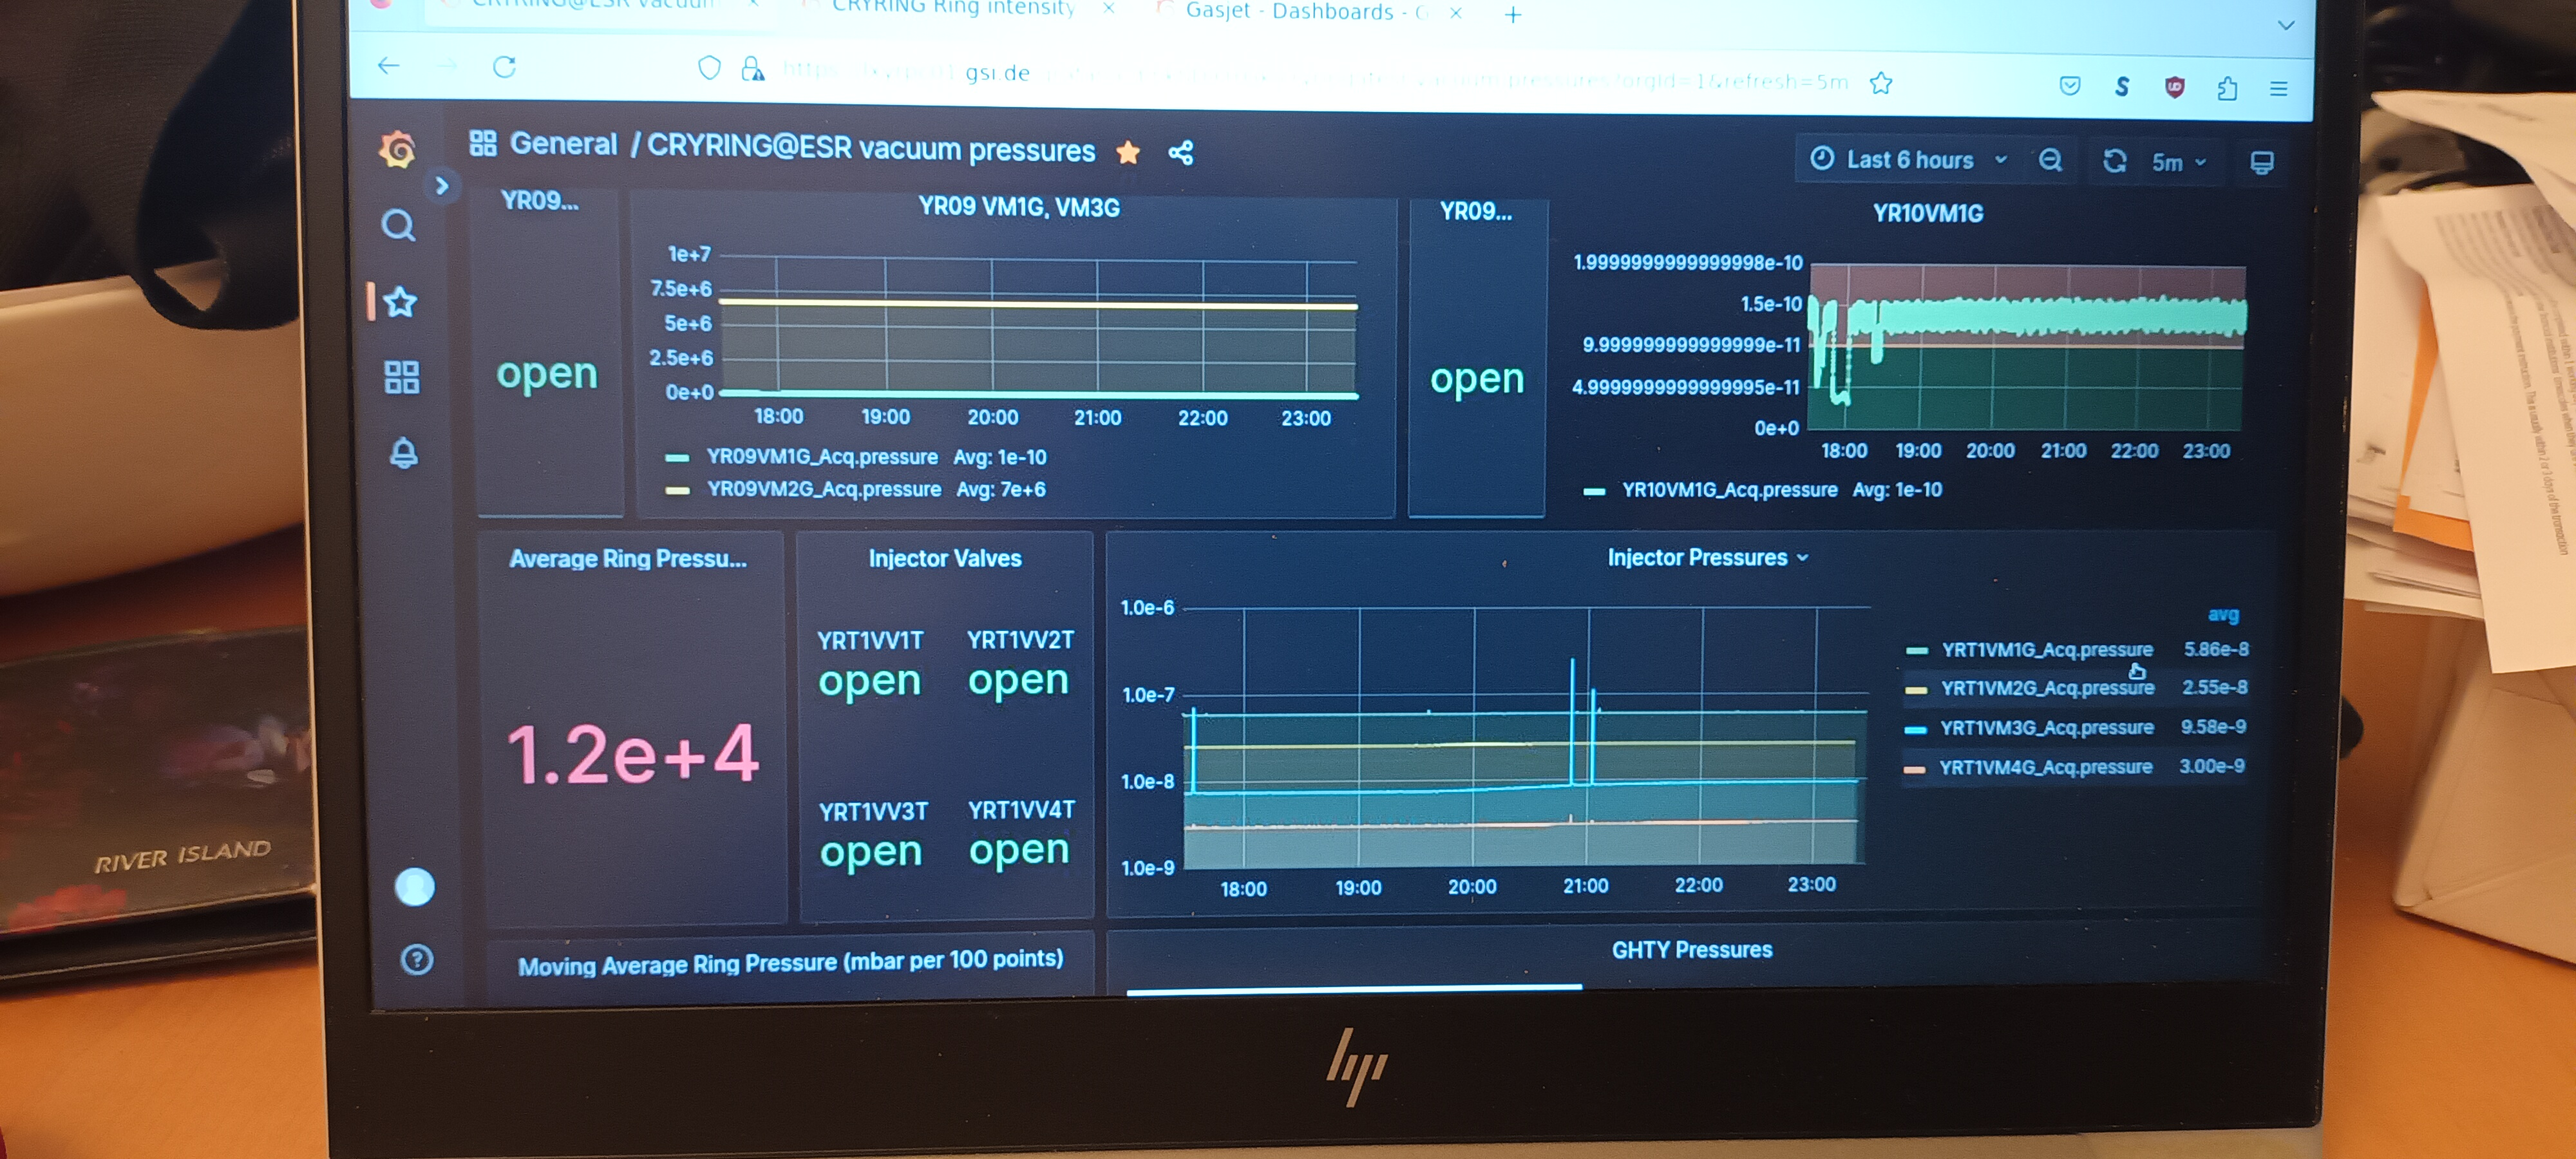Open the Dashboards grid icon in sidebar

402,378
